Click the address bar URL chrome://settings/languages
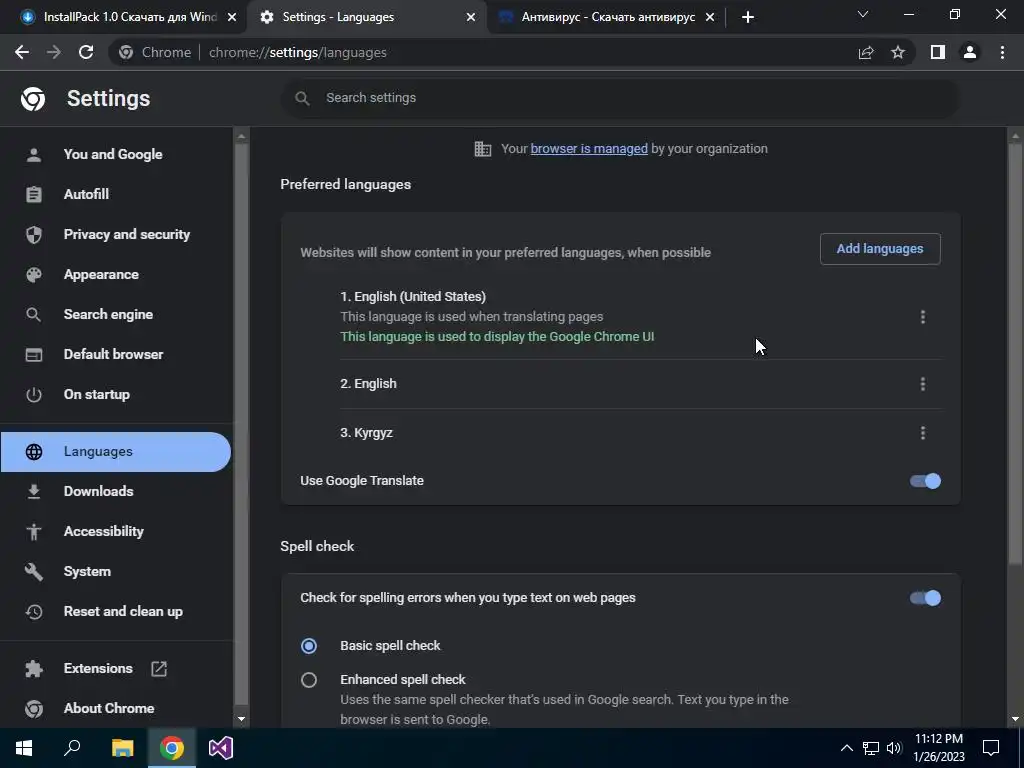Screen dimensions: 1024x768 coord(298,52)
